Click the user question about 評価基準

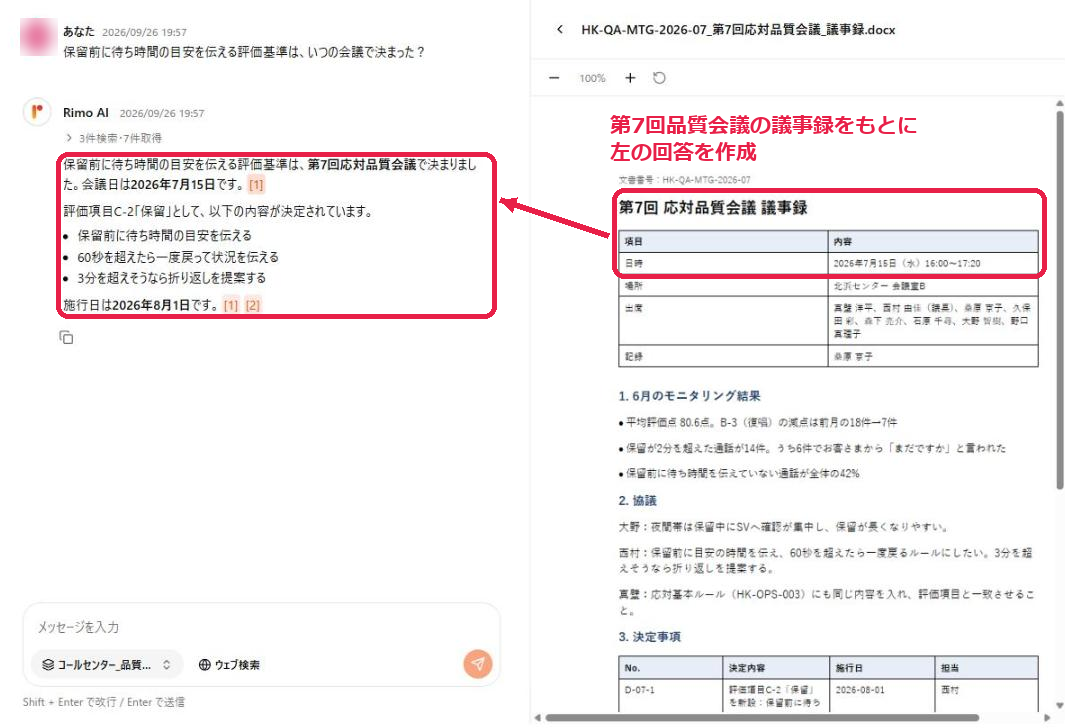[244, 52]
